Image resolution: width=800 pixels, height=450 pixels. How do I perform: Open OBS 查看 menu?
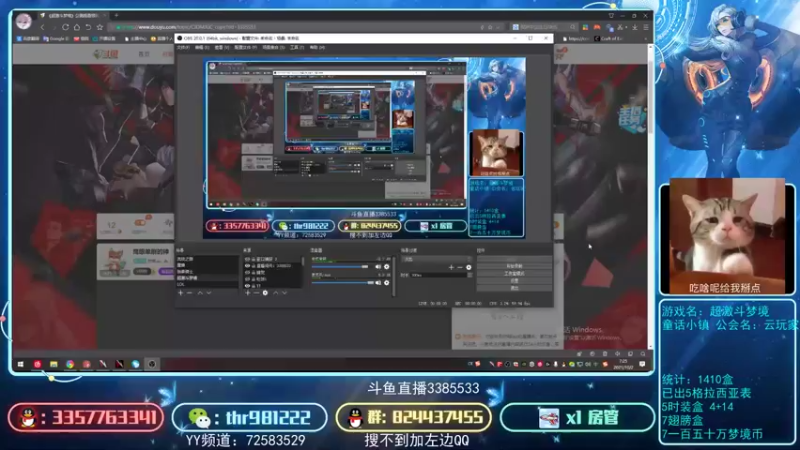coord(221,47)
